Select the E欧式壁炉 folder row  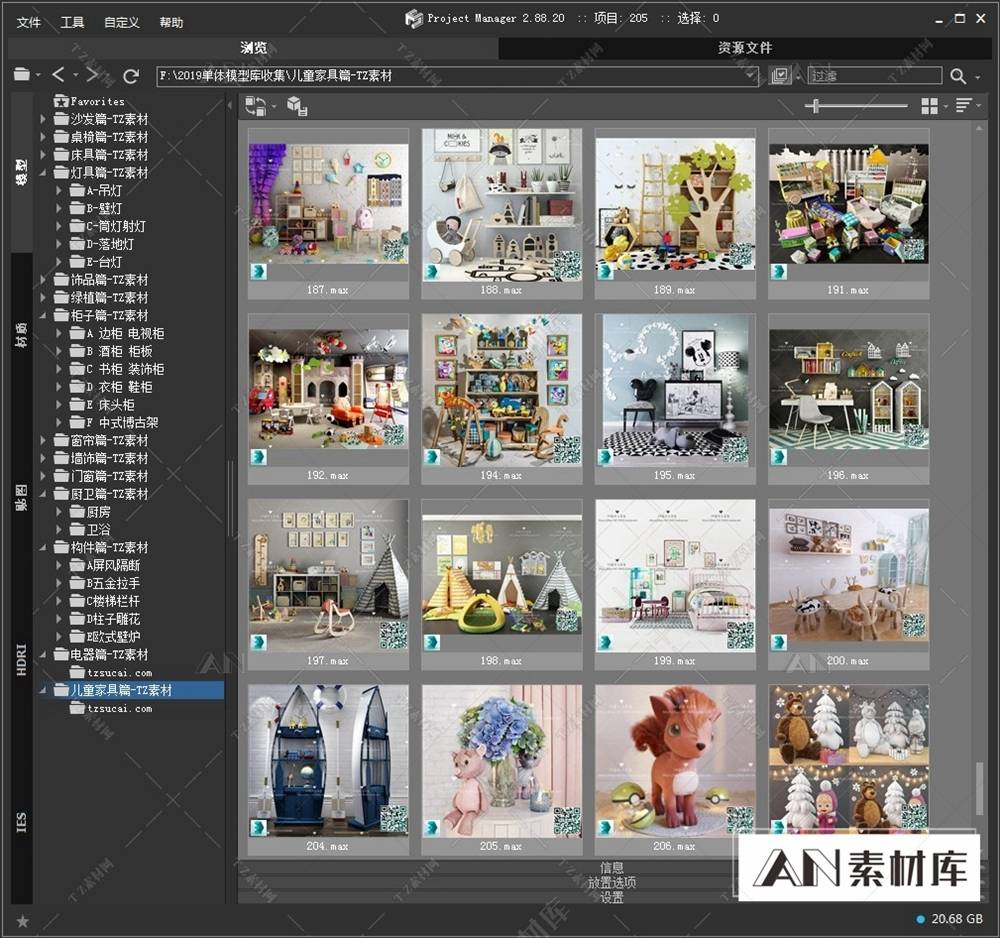tap(113, 636)
